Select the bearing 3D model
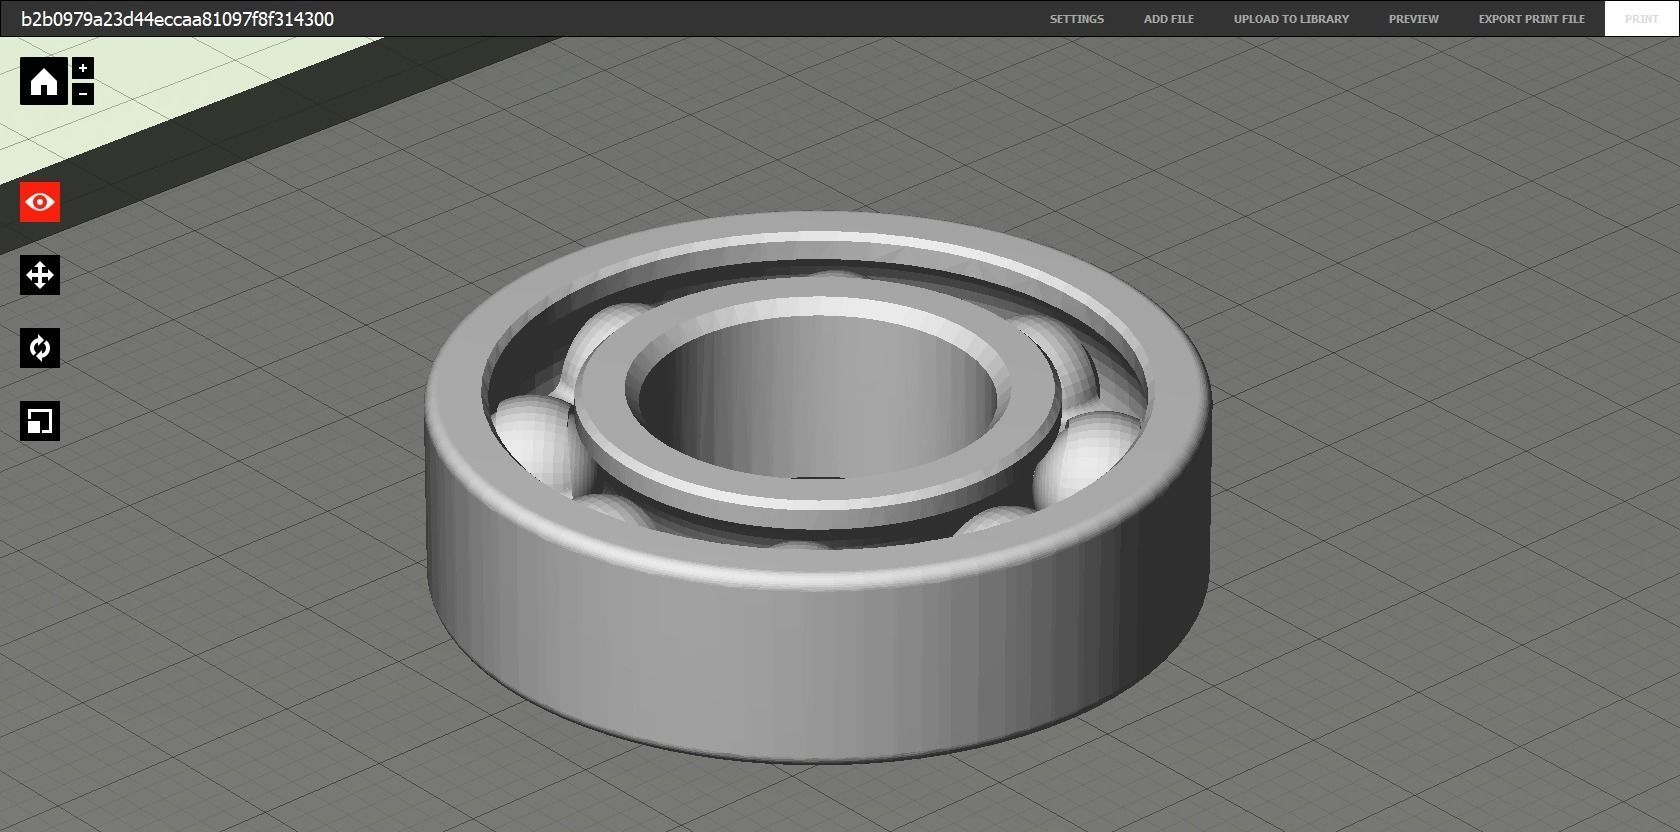This screenshot has height=832, width=1680. pyautogui.click(x=818, y=487)
